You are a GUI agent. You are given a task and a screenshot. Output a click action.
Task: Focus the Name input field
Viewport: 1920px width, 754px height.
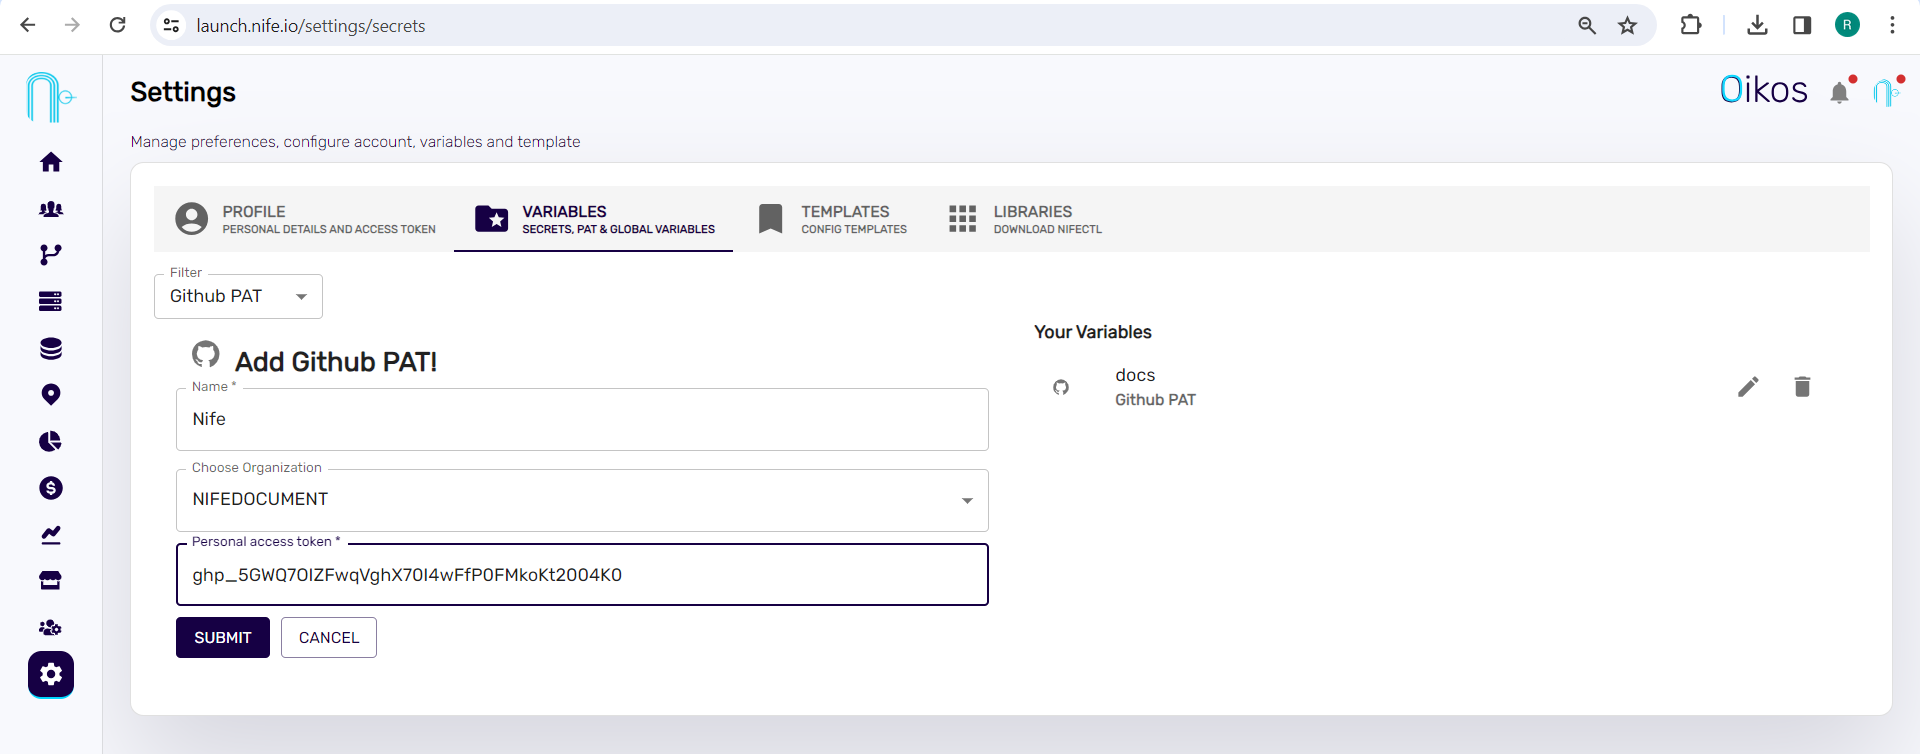(x=582, y=420)
